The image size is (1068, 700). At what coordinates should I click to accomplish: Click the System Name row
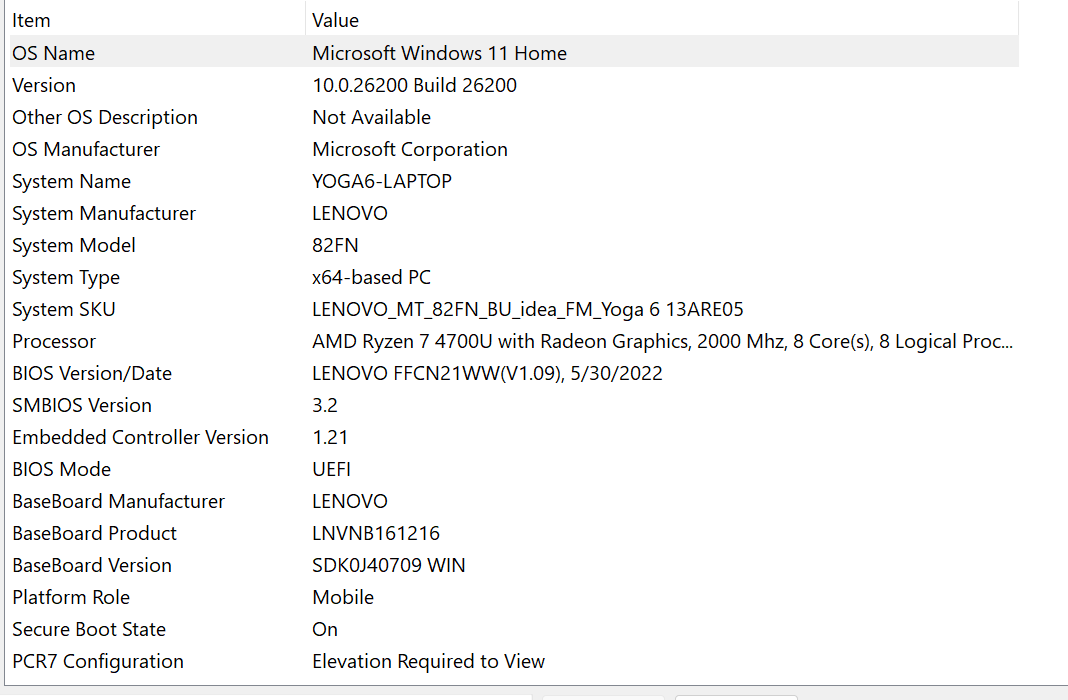(x=72, y=181)
